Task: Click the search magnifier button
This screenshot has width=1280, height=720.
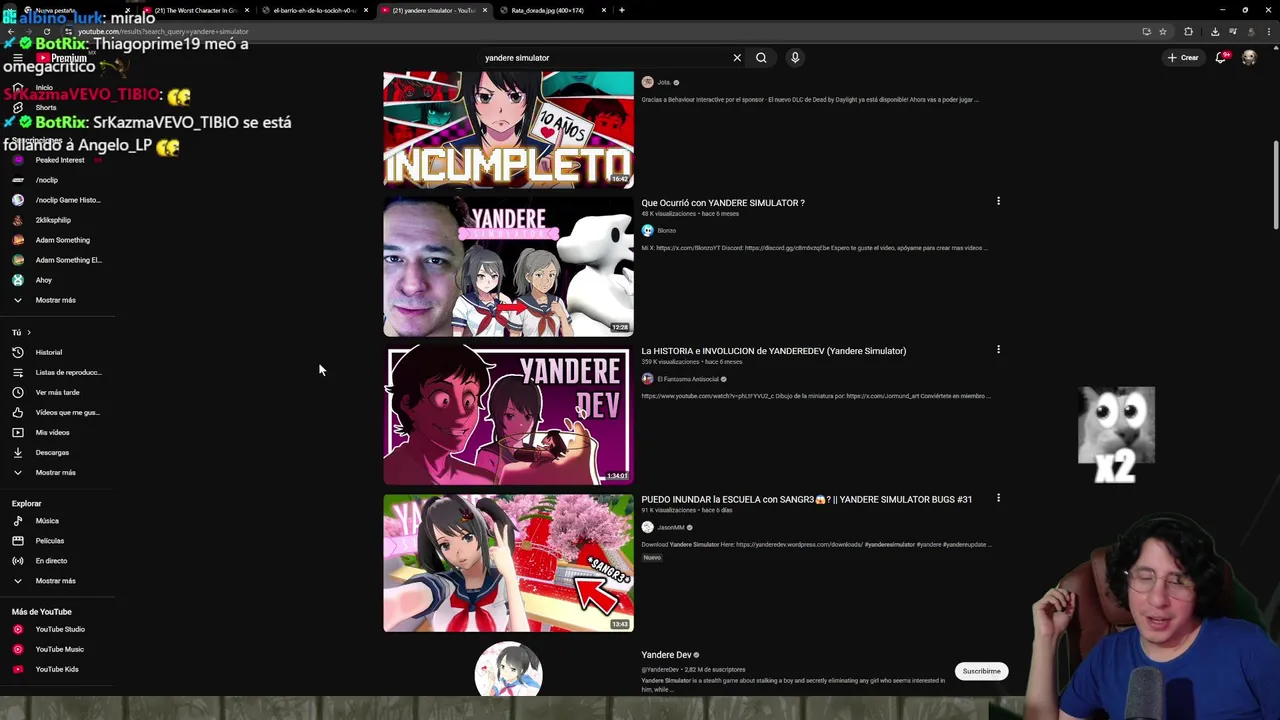Action: [x=761, y=57]
